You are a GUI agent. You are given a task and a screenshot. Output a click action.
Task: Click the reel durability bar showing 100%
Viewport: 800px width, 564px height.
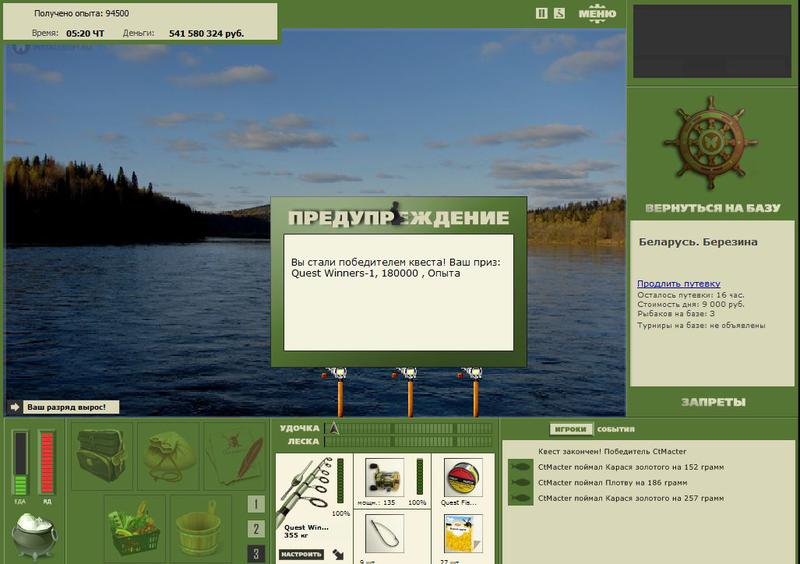coord(419,476)
